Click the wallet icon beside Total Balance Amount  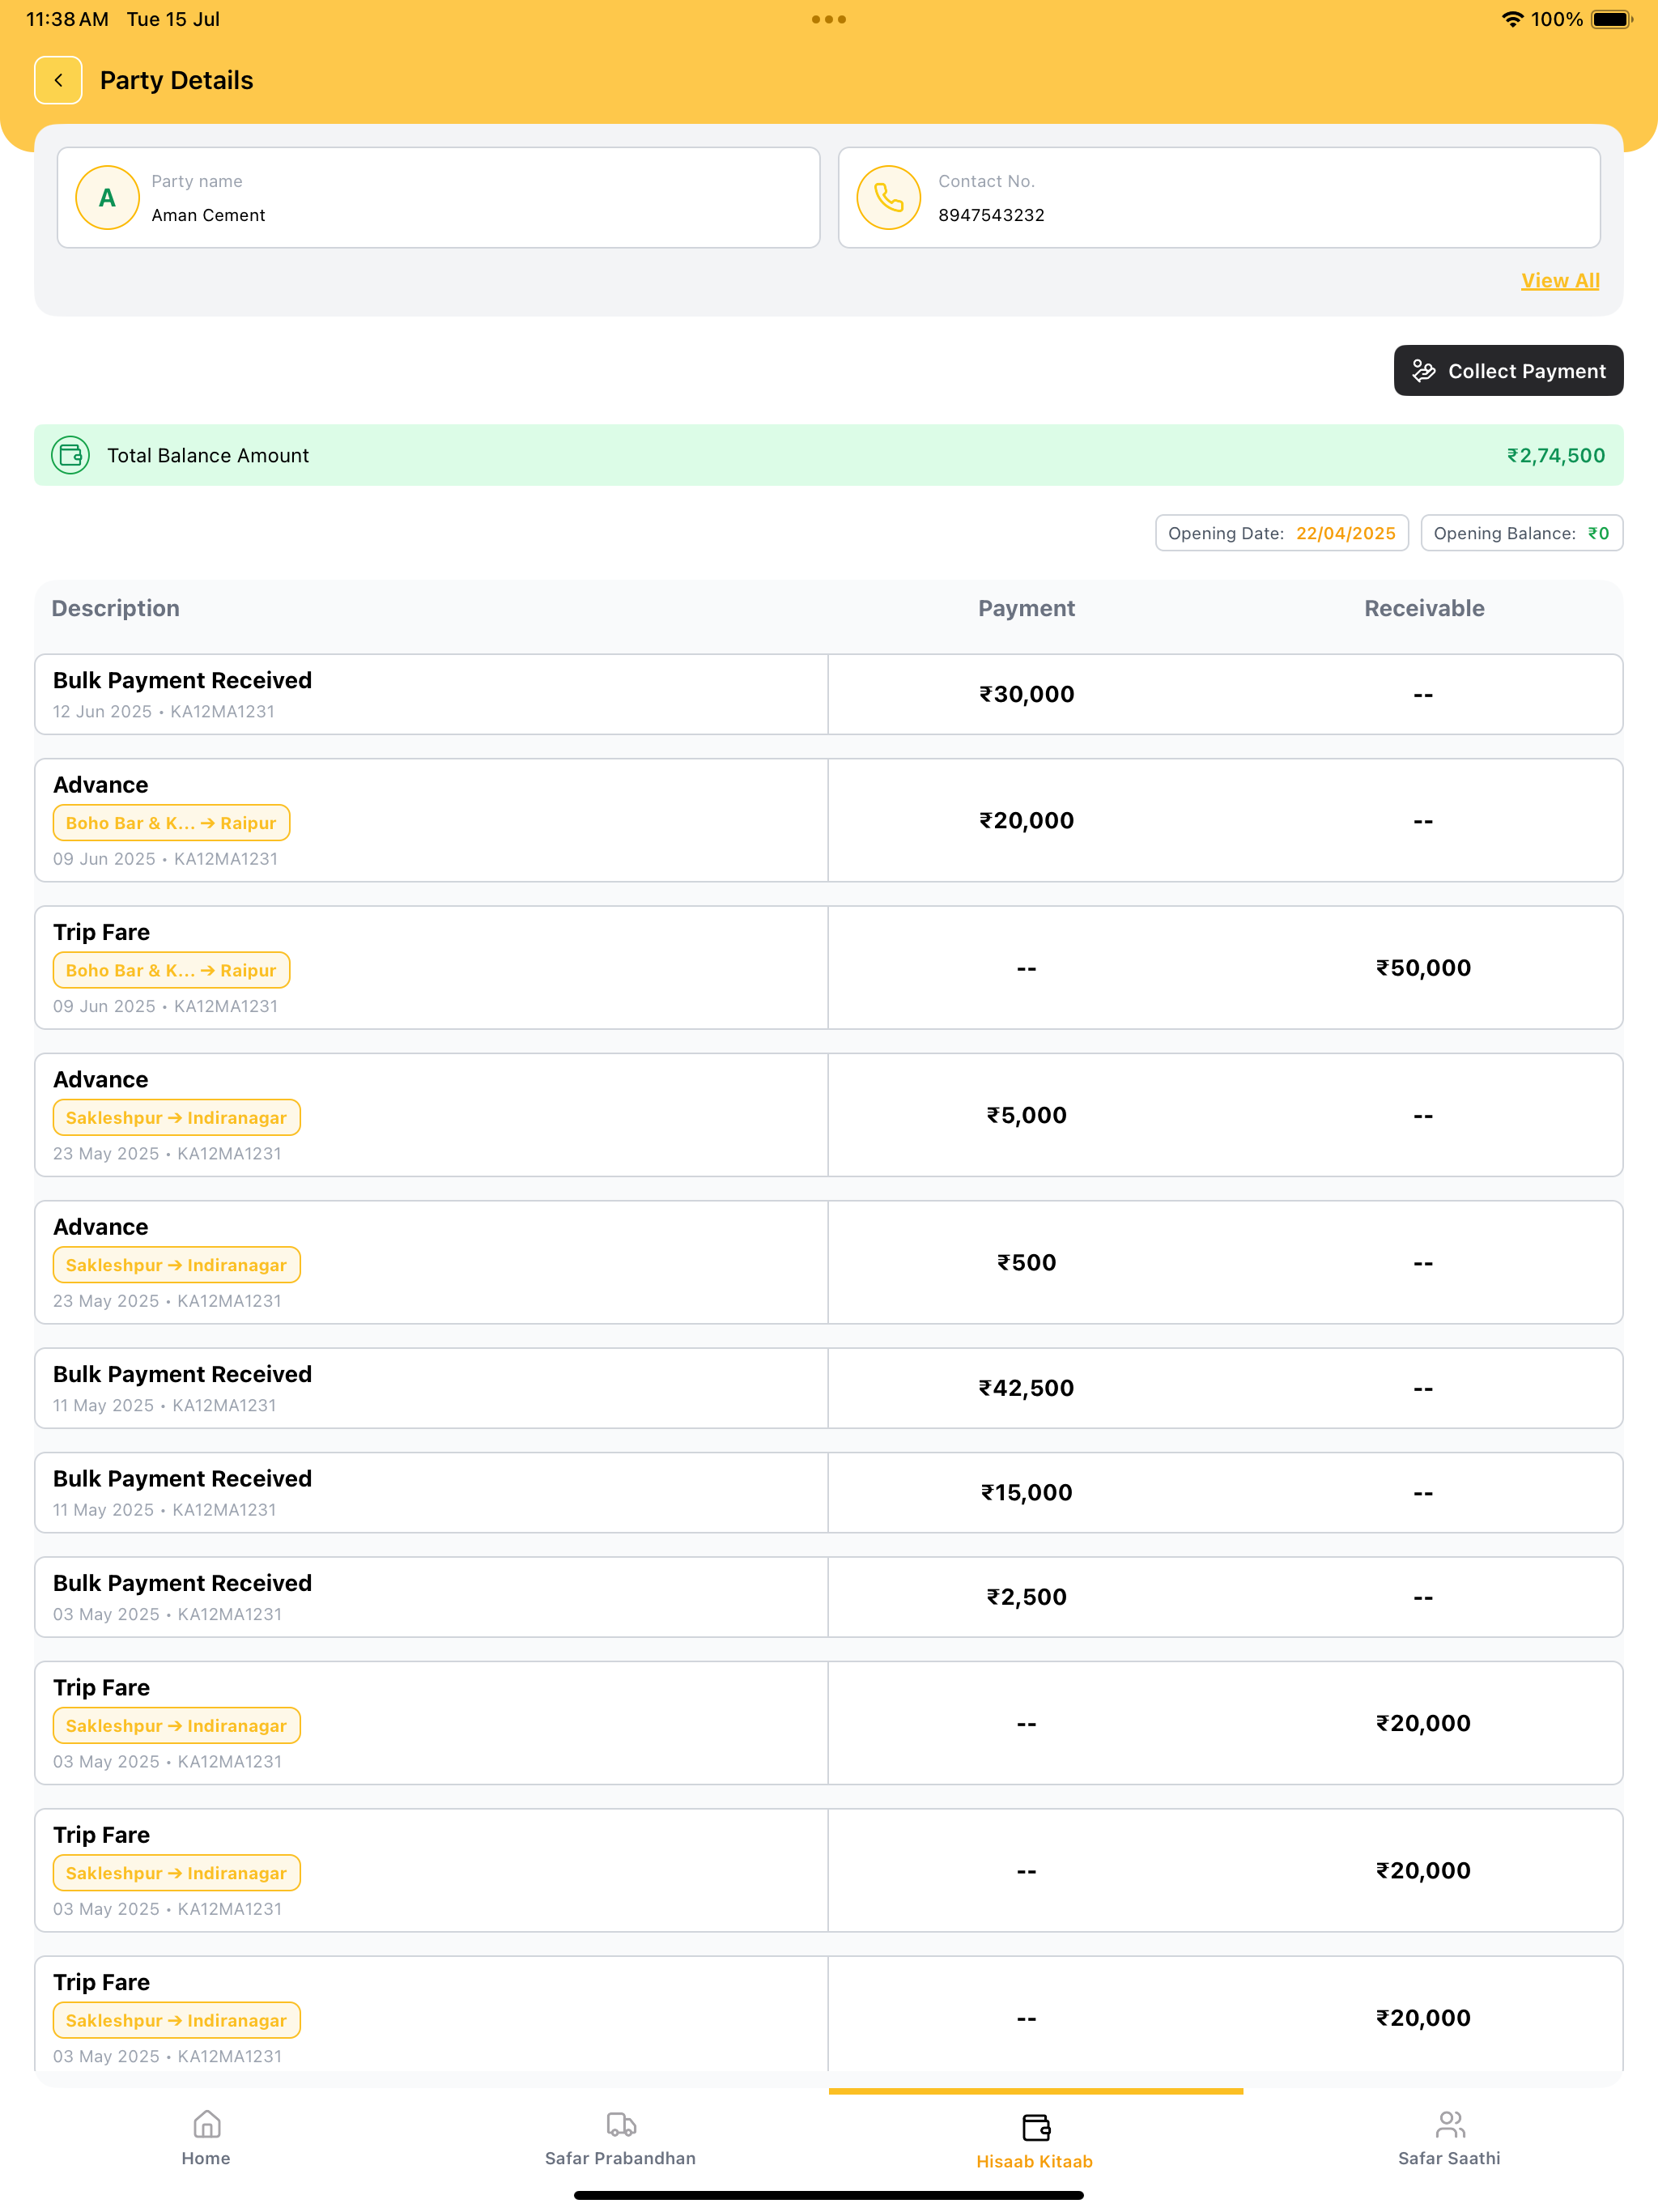(71, 456)
